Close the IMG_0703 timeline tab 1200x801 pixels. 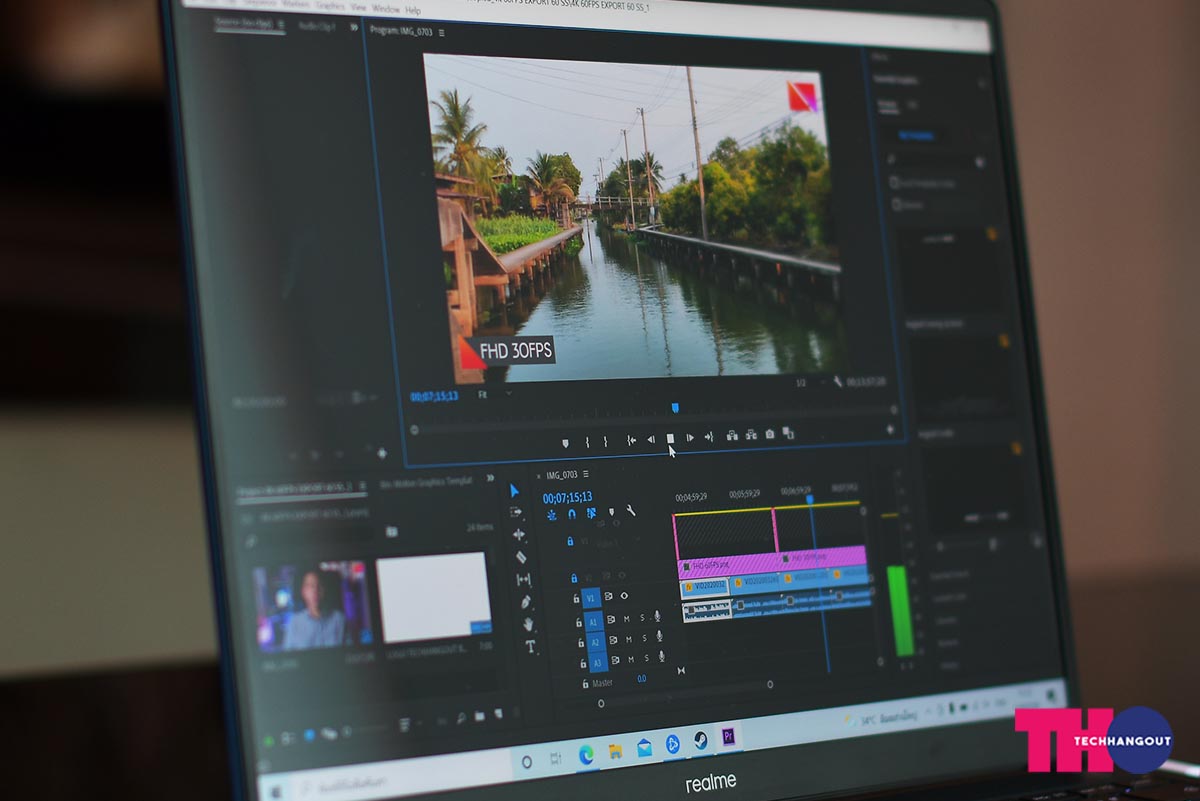coord(539,475)
